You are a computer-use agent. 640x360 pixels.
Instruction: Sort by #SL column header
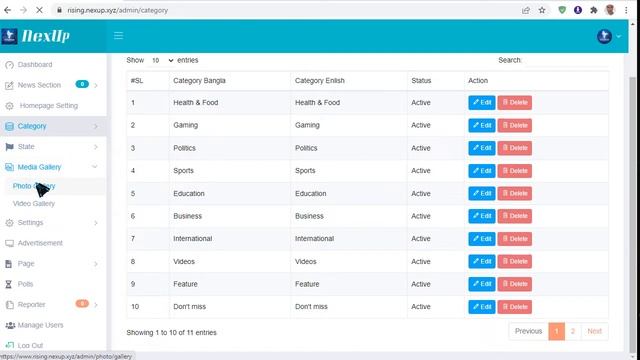pos(147,81)
